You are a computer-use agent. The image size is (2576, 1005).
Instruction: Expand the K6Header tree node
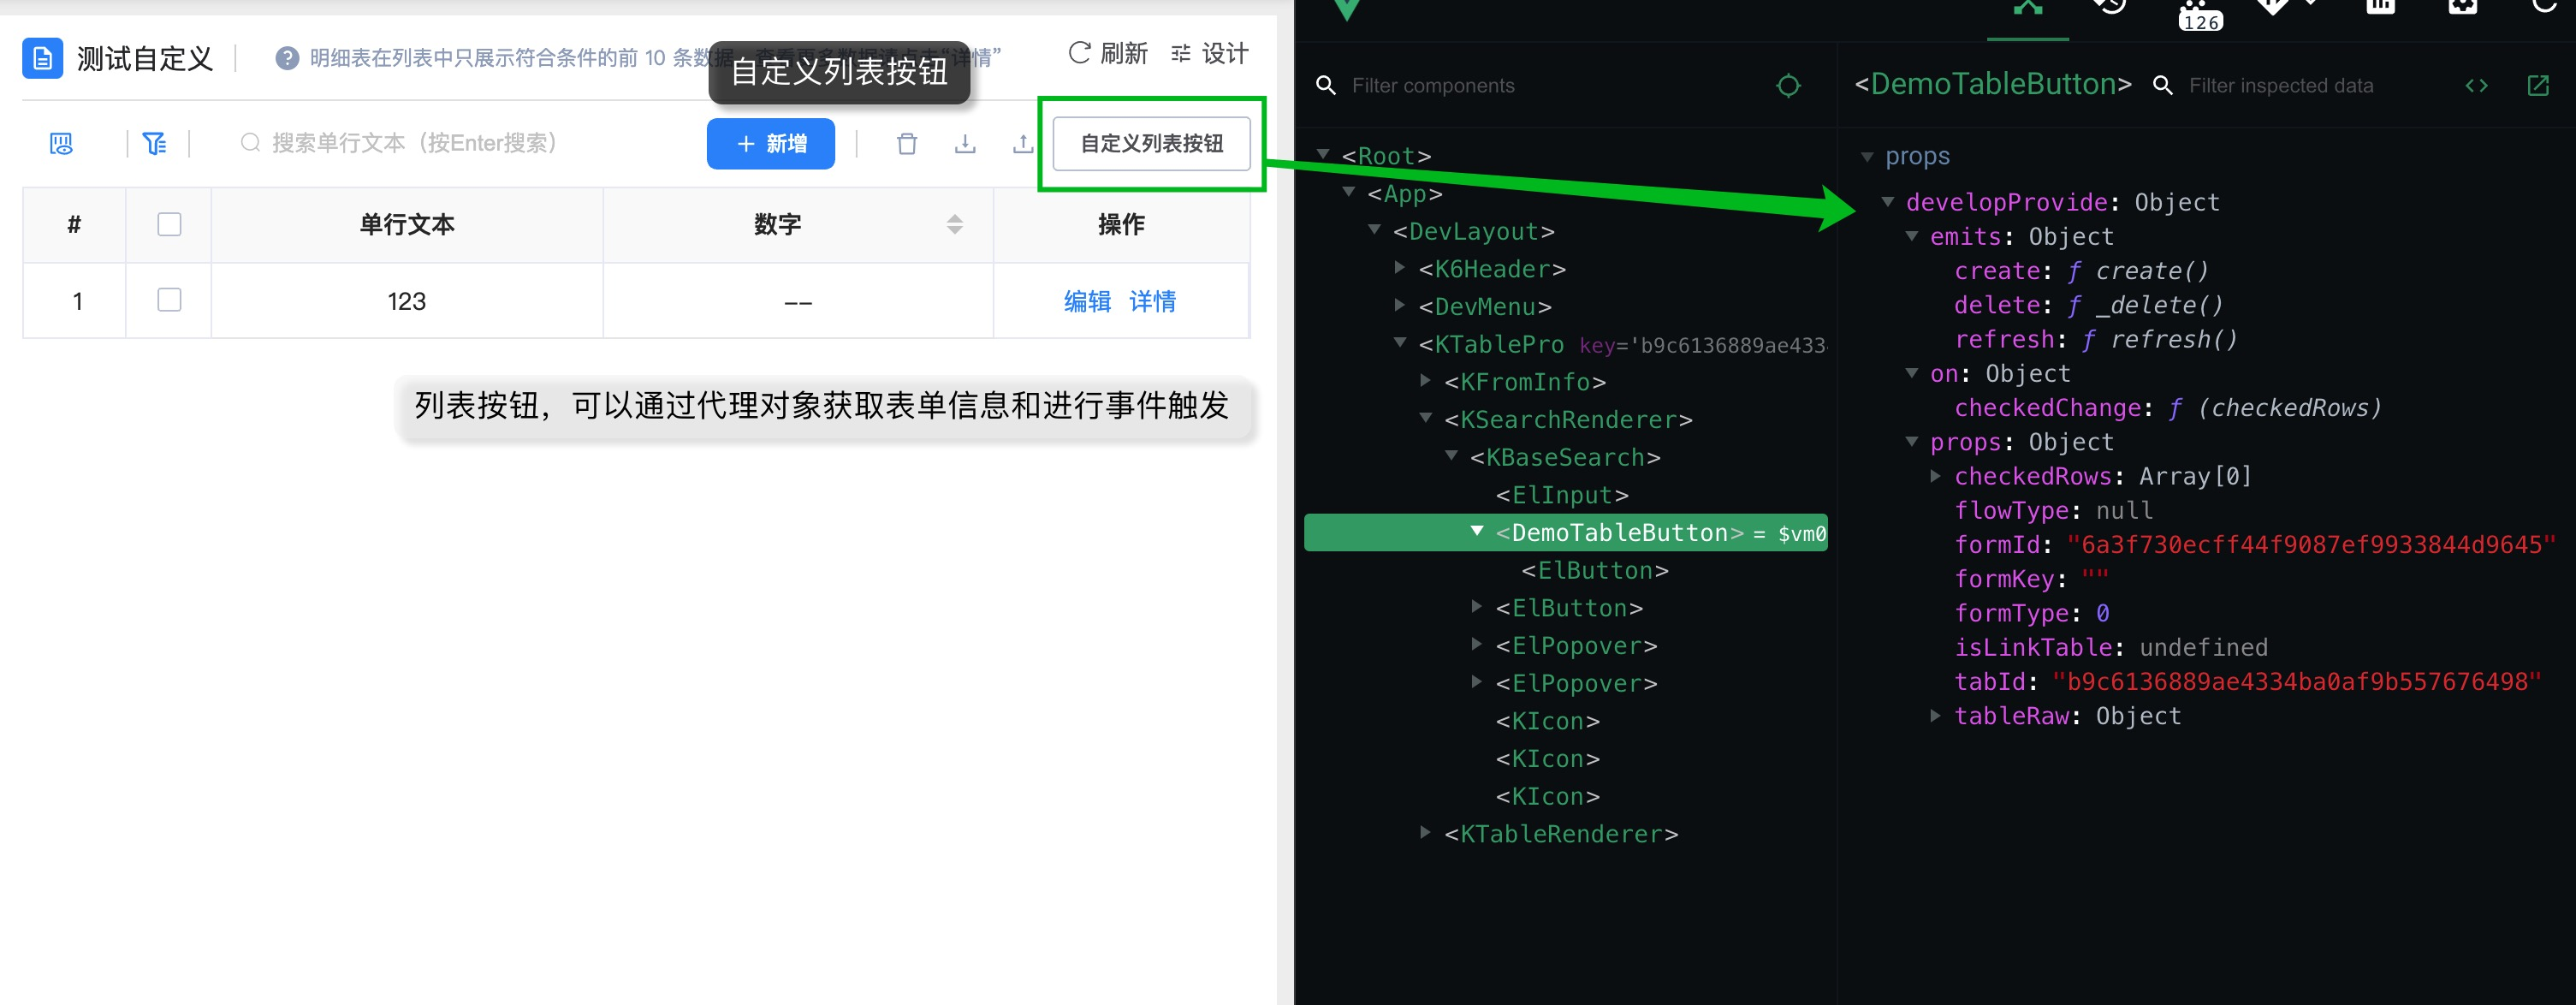pos(1400,268)
